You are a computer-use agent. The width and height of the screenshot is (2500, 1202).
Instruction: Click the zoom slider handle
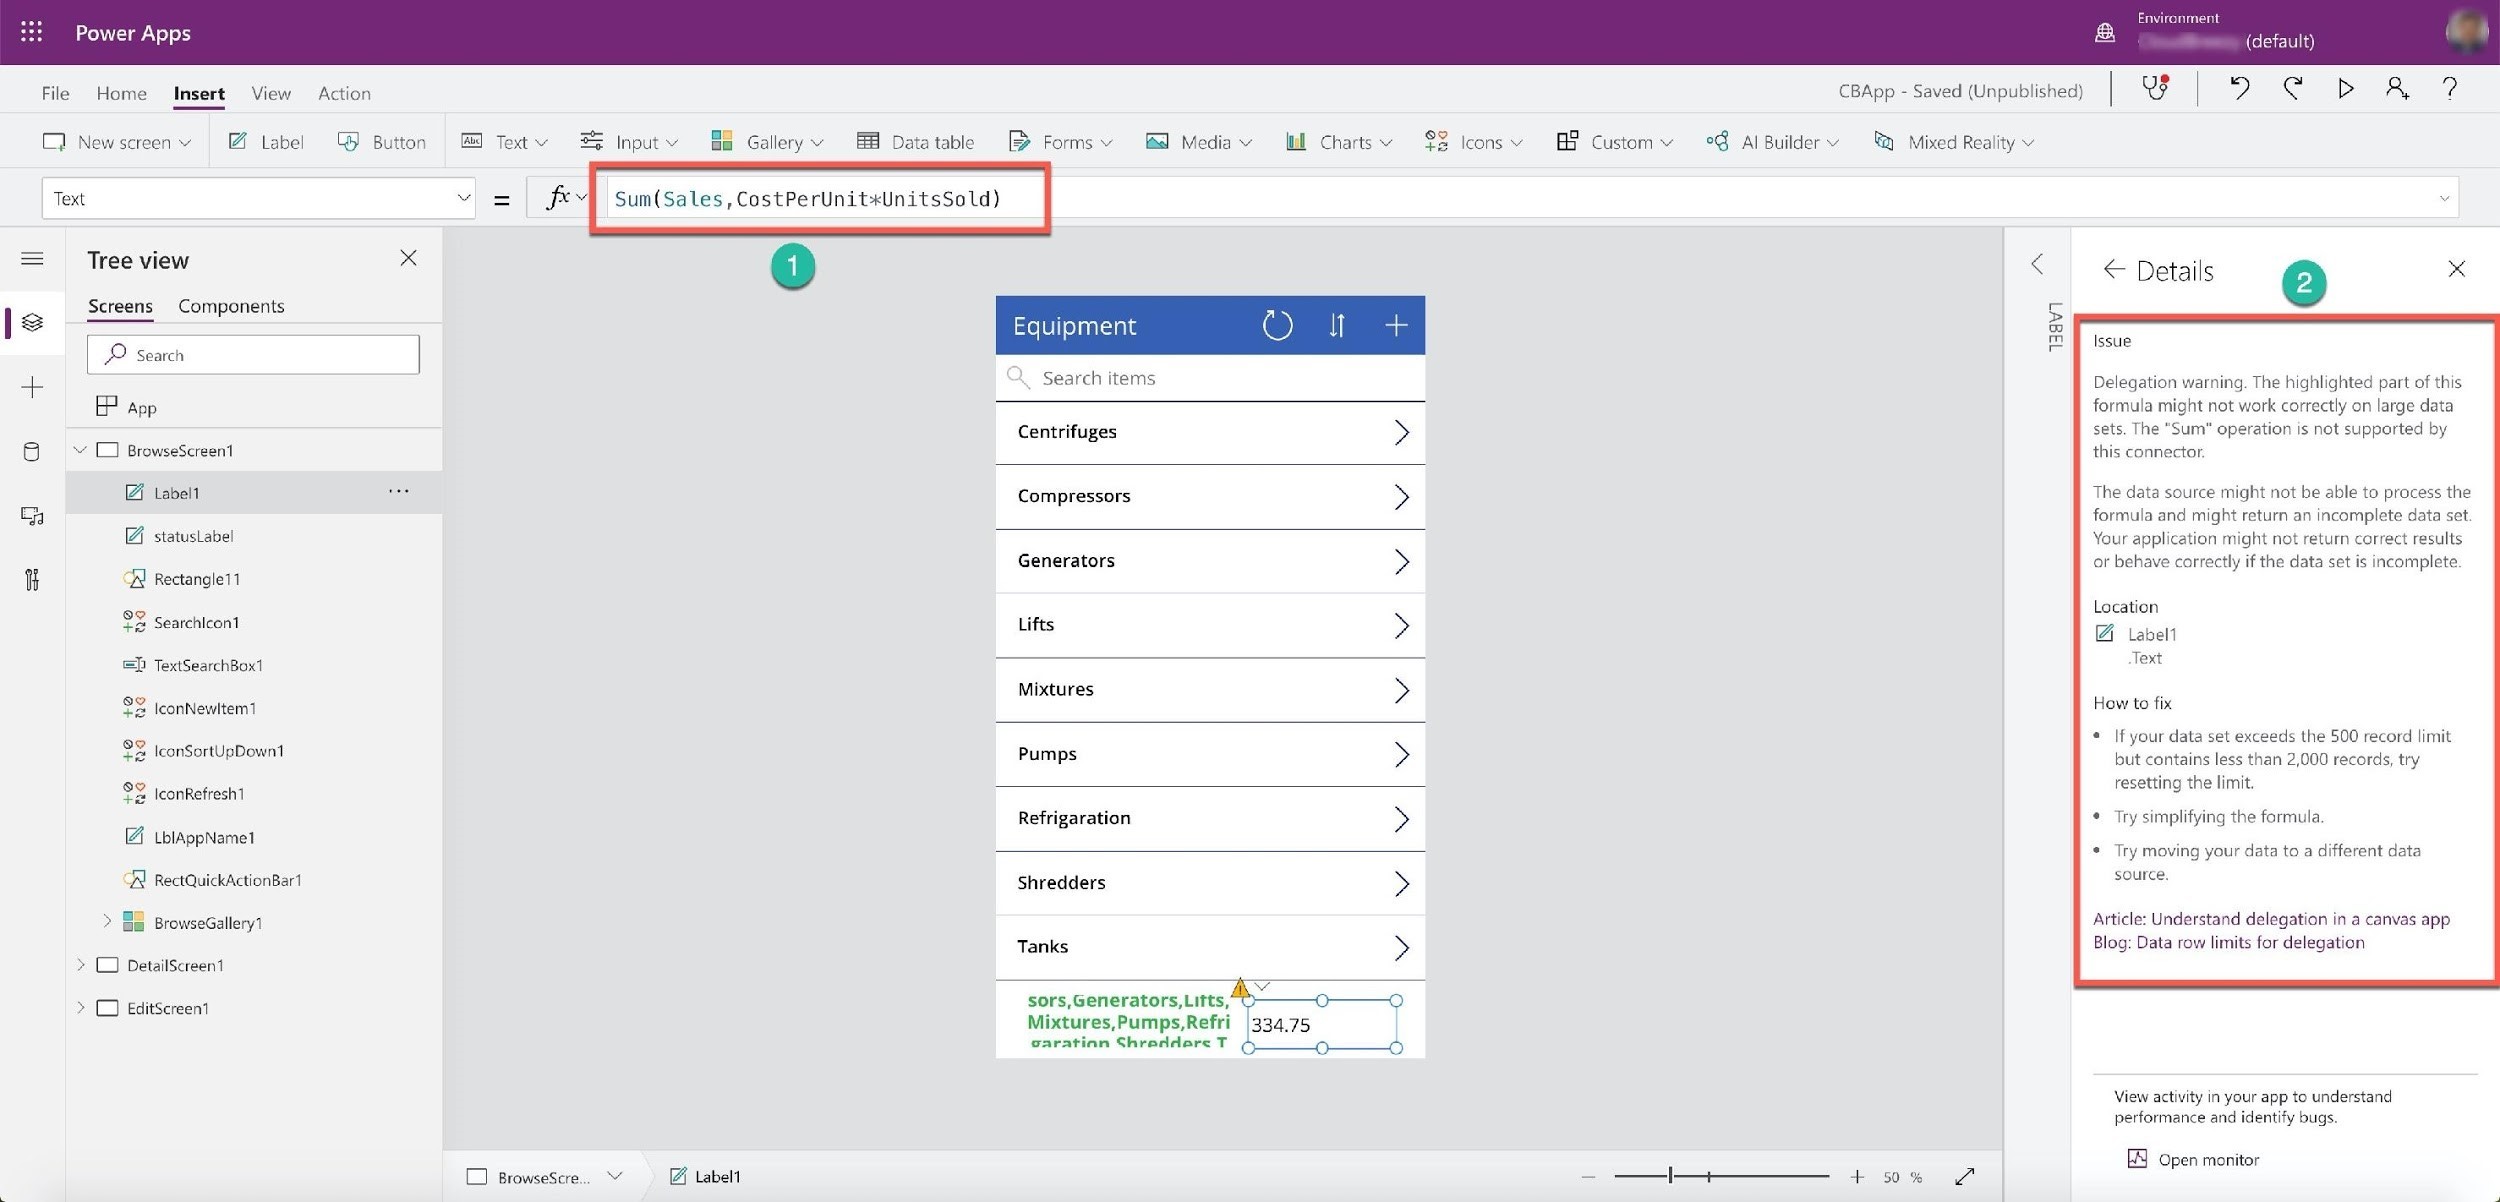tap(1670, 1177)
